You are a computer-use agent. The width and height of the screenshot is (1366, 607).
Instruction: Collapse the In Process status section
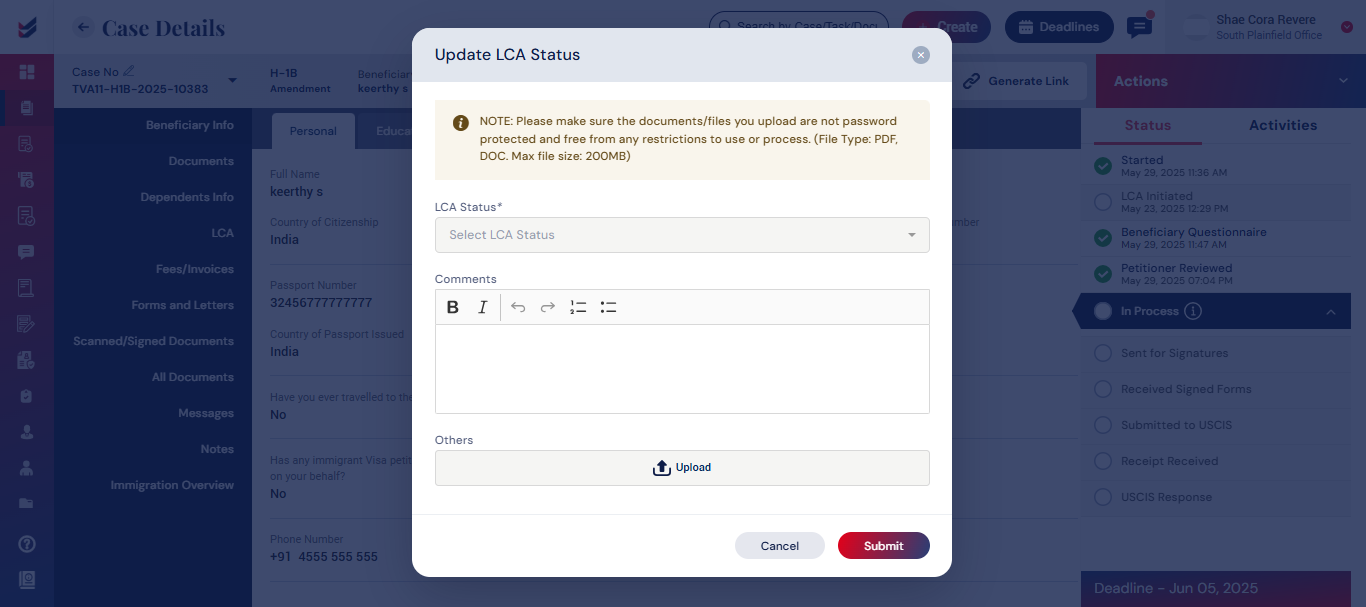click(x=1330, y=312)
